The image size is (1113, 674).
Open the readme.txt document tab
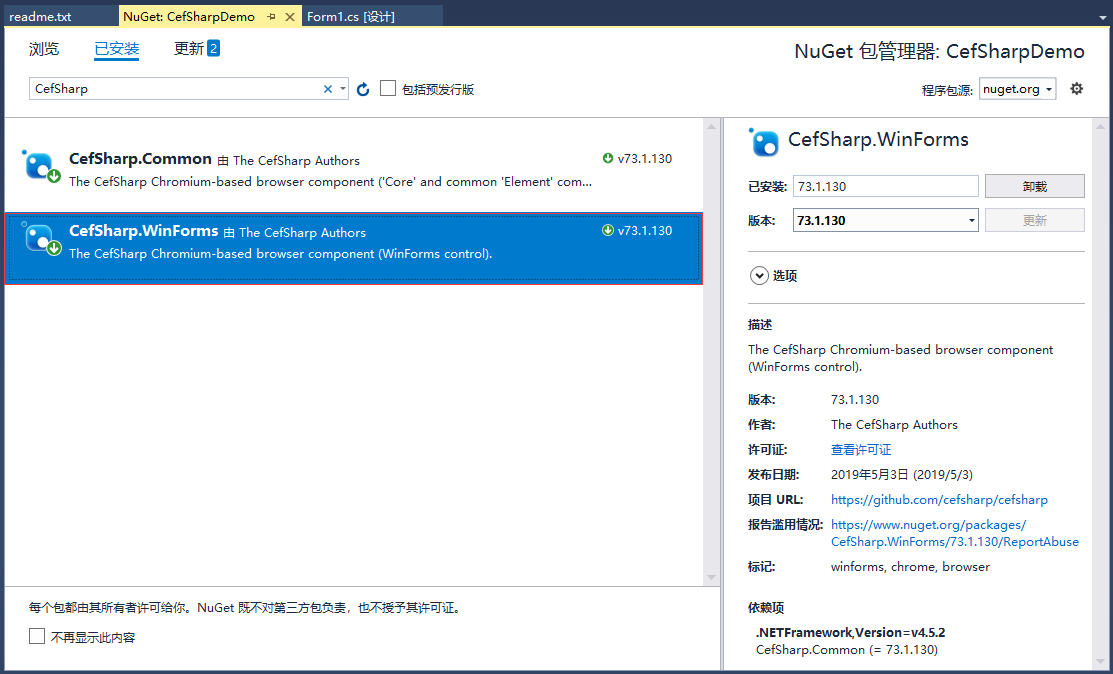click(60, 16)
